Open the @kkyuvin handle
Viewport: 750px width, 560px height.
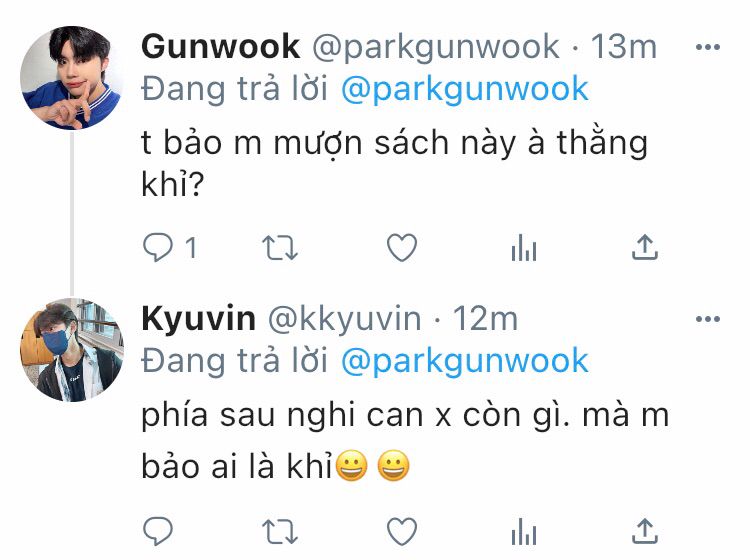(x=344, y=319)
